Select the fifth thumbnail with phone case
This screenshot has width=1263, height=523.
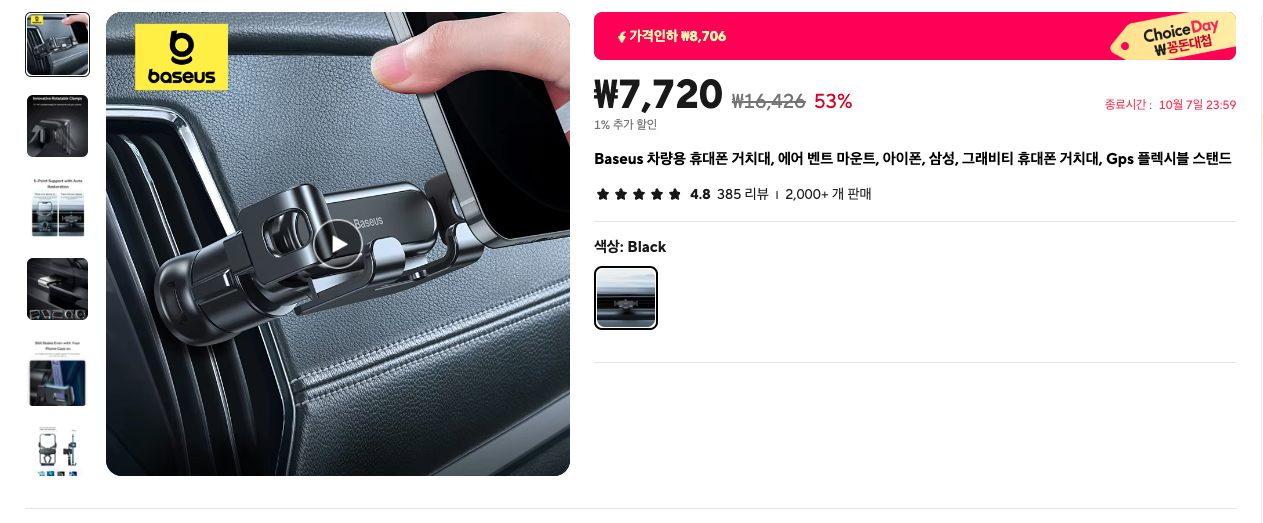[57, 371]
